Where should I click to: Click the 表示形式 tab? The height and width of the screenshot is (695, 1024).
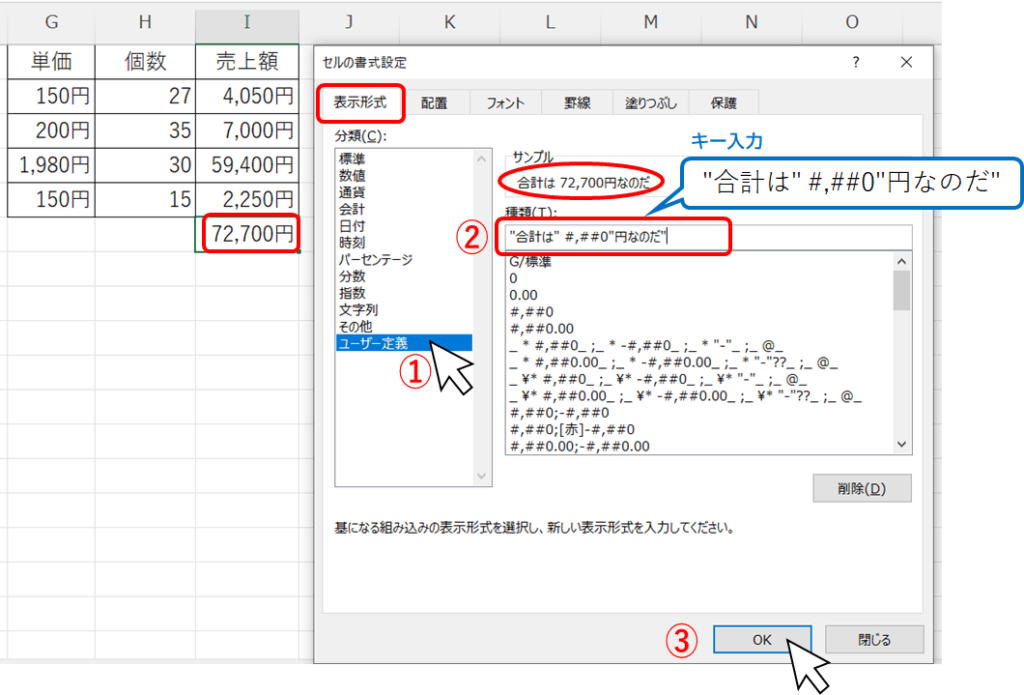click(x=359, y=102)
